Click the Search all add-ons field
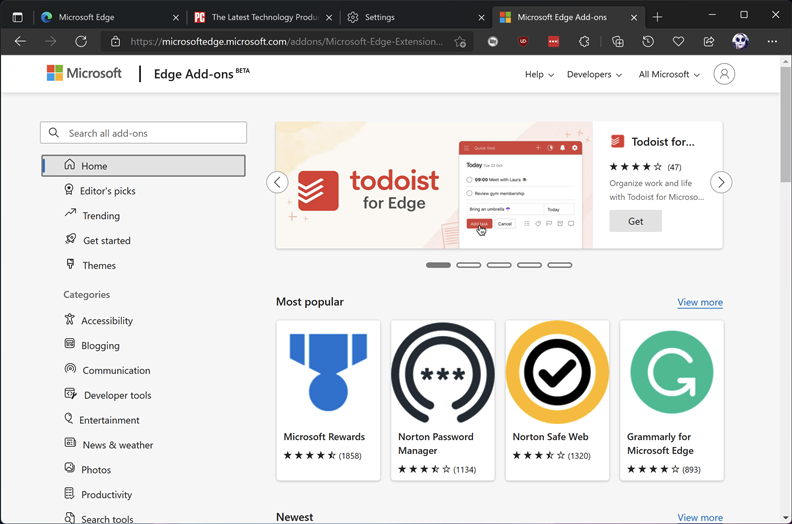 [x=143, y=133]
